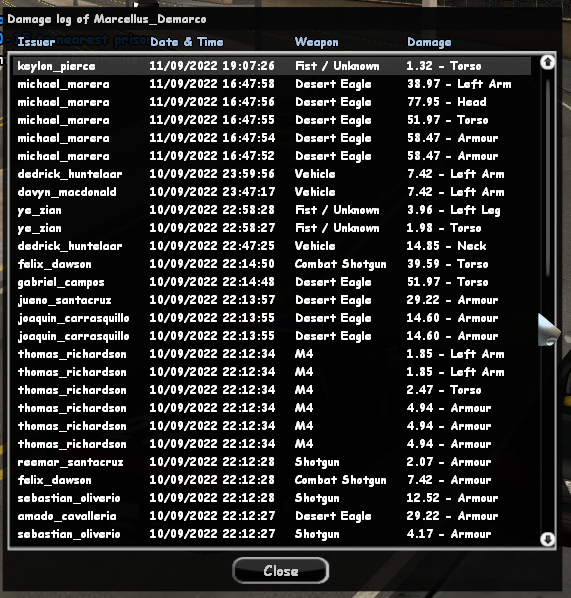Select ye_zian row at 22:58:27
571x598 pixels.
pos(272,228)
